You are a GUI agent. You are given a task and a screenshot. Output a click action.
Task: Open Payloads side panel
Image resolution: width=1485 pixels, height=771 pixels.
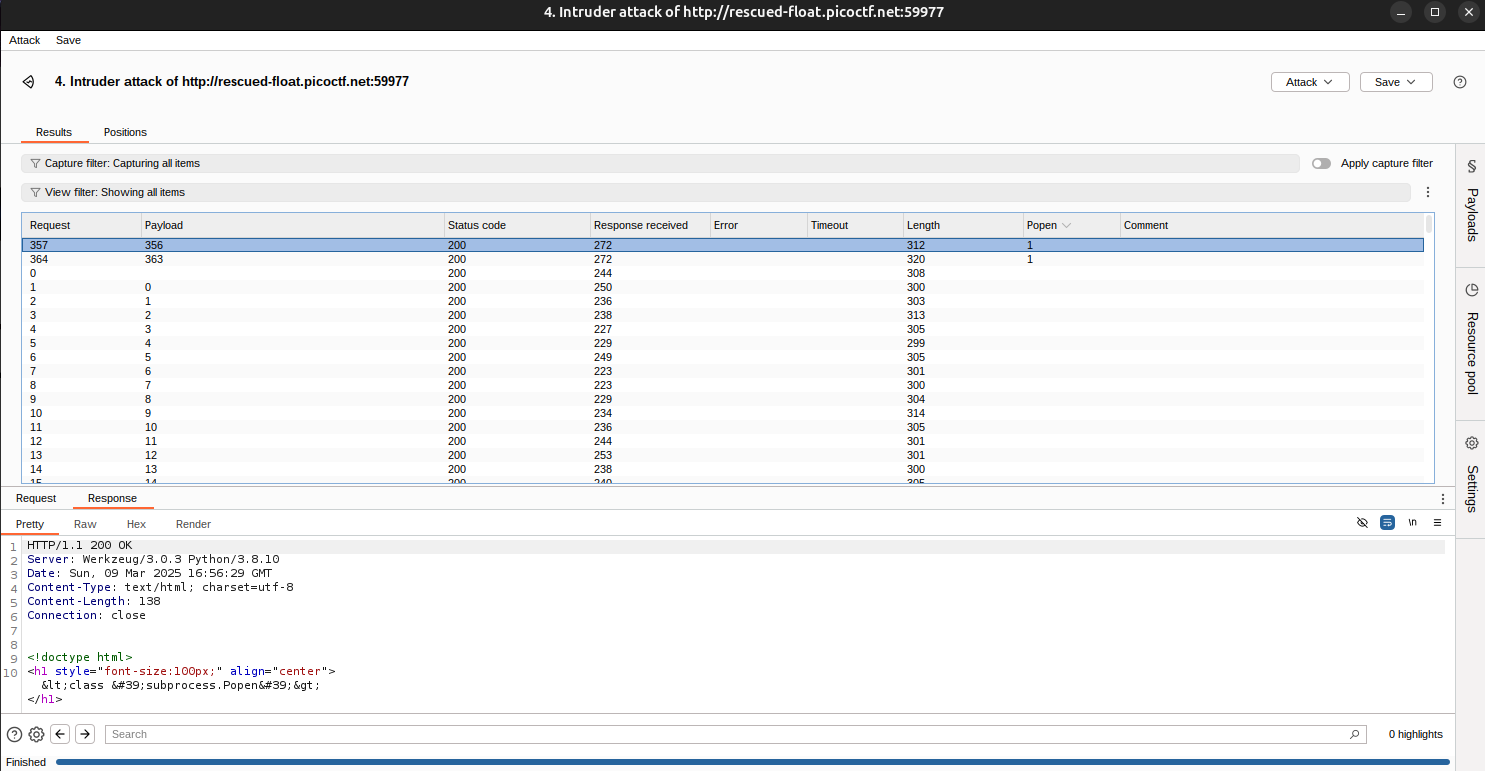pyautogui.click(x=1471, y=203)
